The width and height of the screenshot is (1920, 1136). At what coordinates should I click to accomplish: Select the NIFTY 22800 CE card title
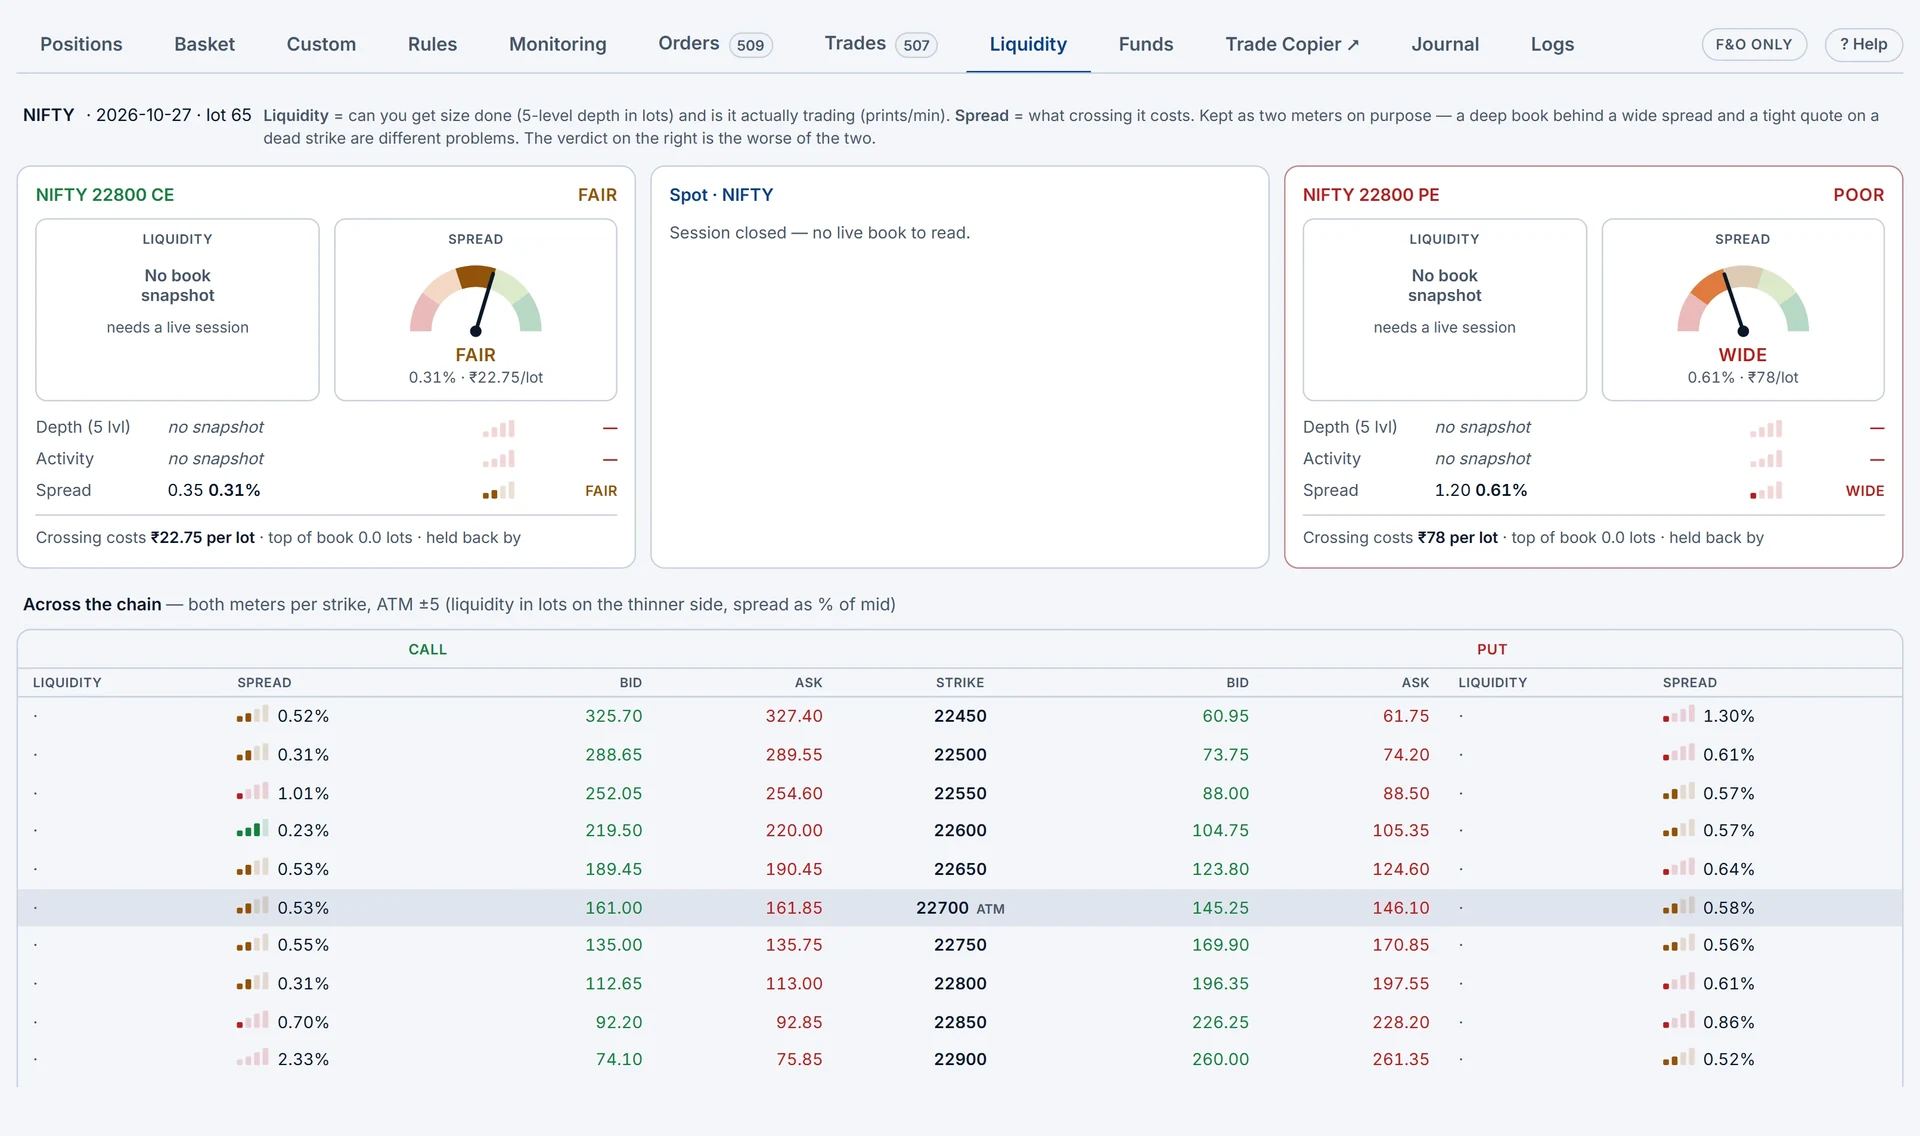pos(105,195)
